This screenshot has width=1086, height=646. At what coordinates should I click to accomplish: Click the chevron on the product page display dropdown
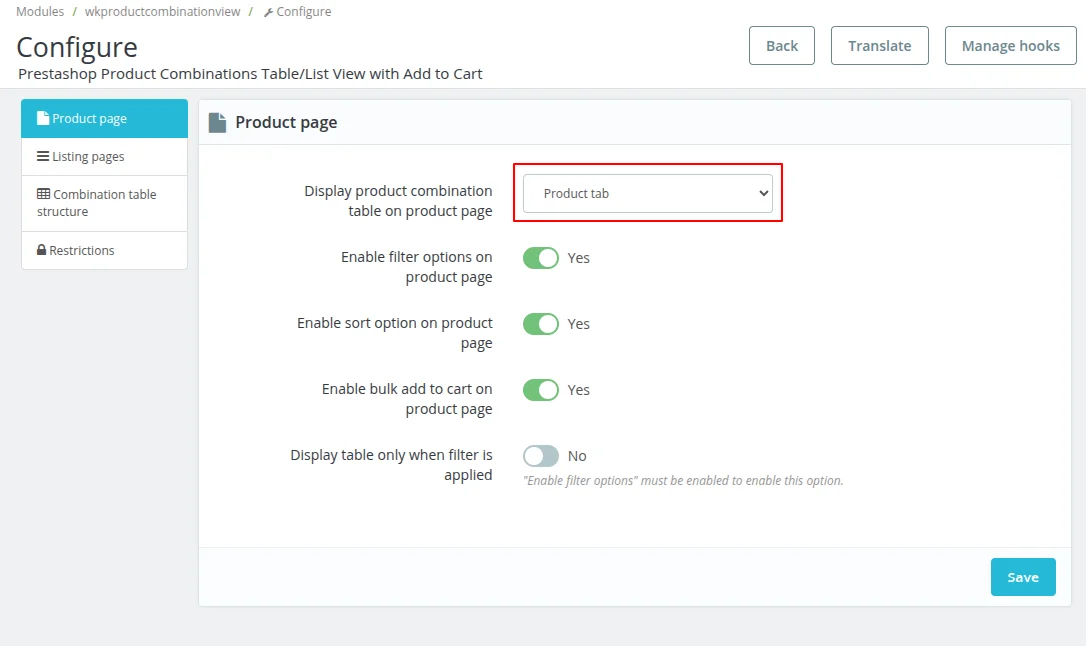[x=763, y=193]
